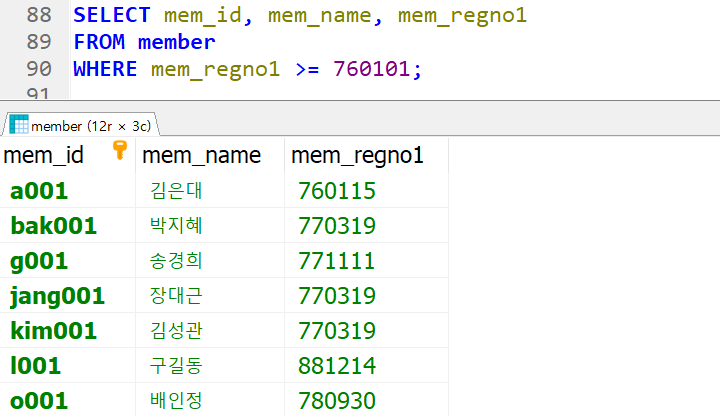Select the cell kim001

[68, 330]
